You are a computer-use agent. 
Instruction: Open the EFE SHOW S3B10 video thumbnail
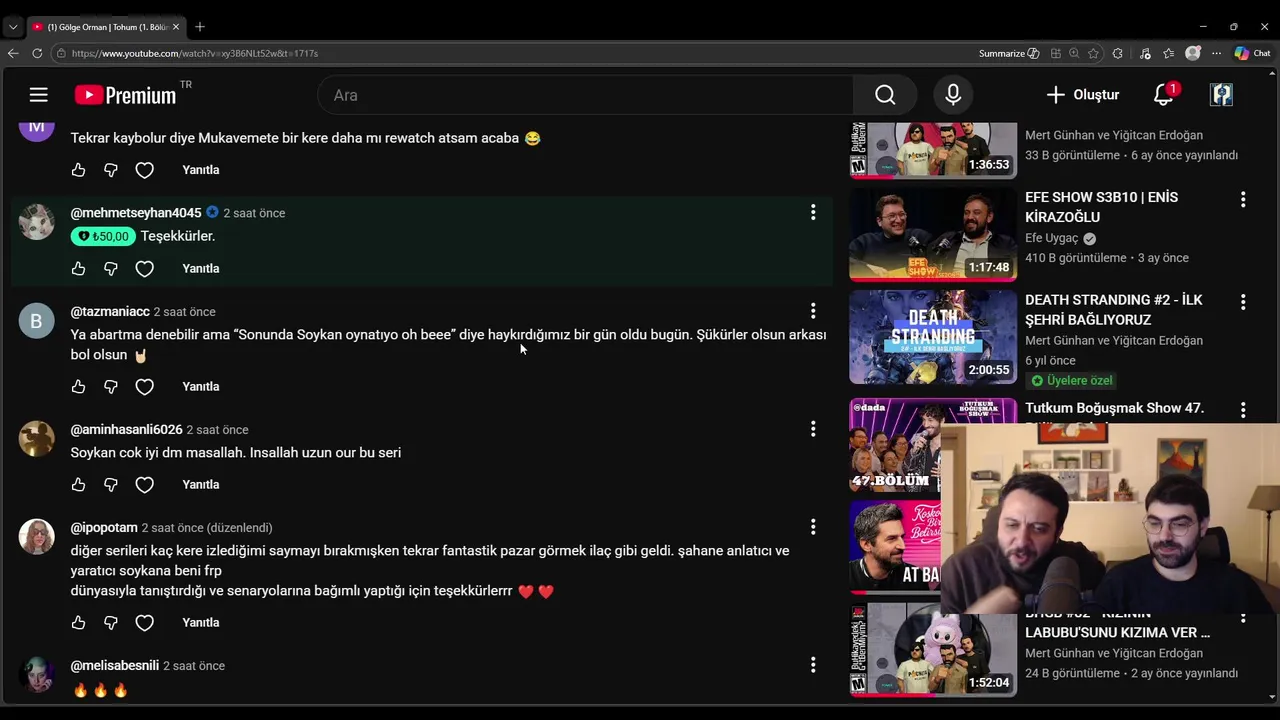point(933,235)
